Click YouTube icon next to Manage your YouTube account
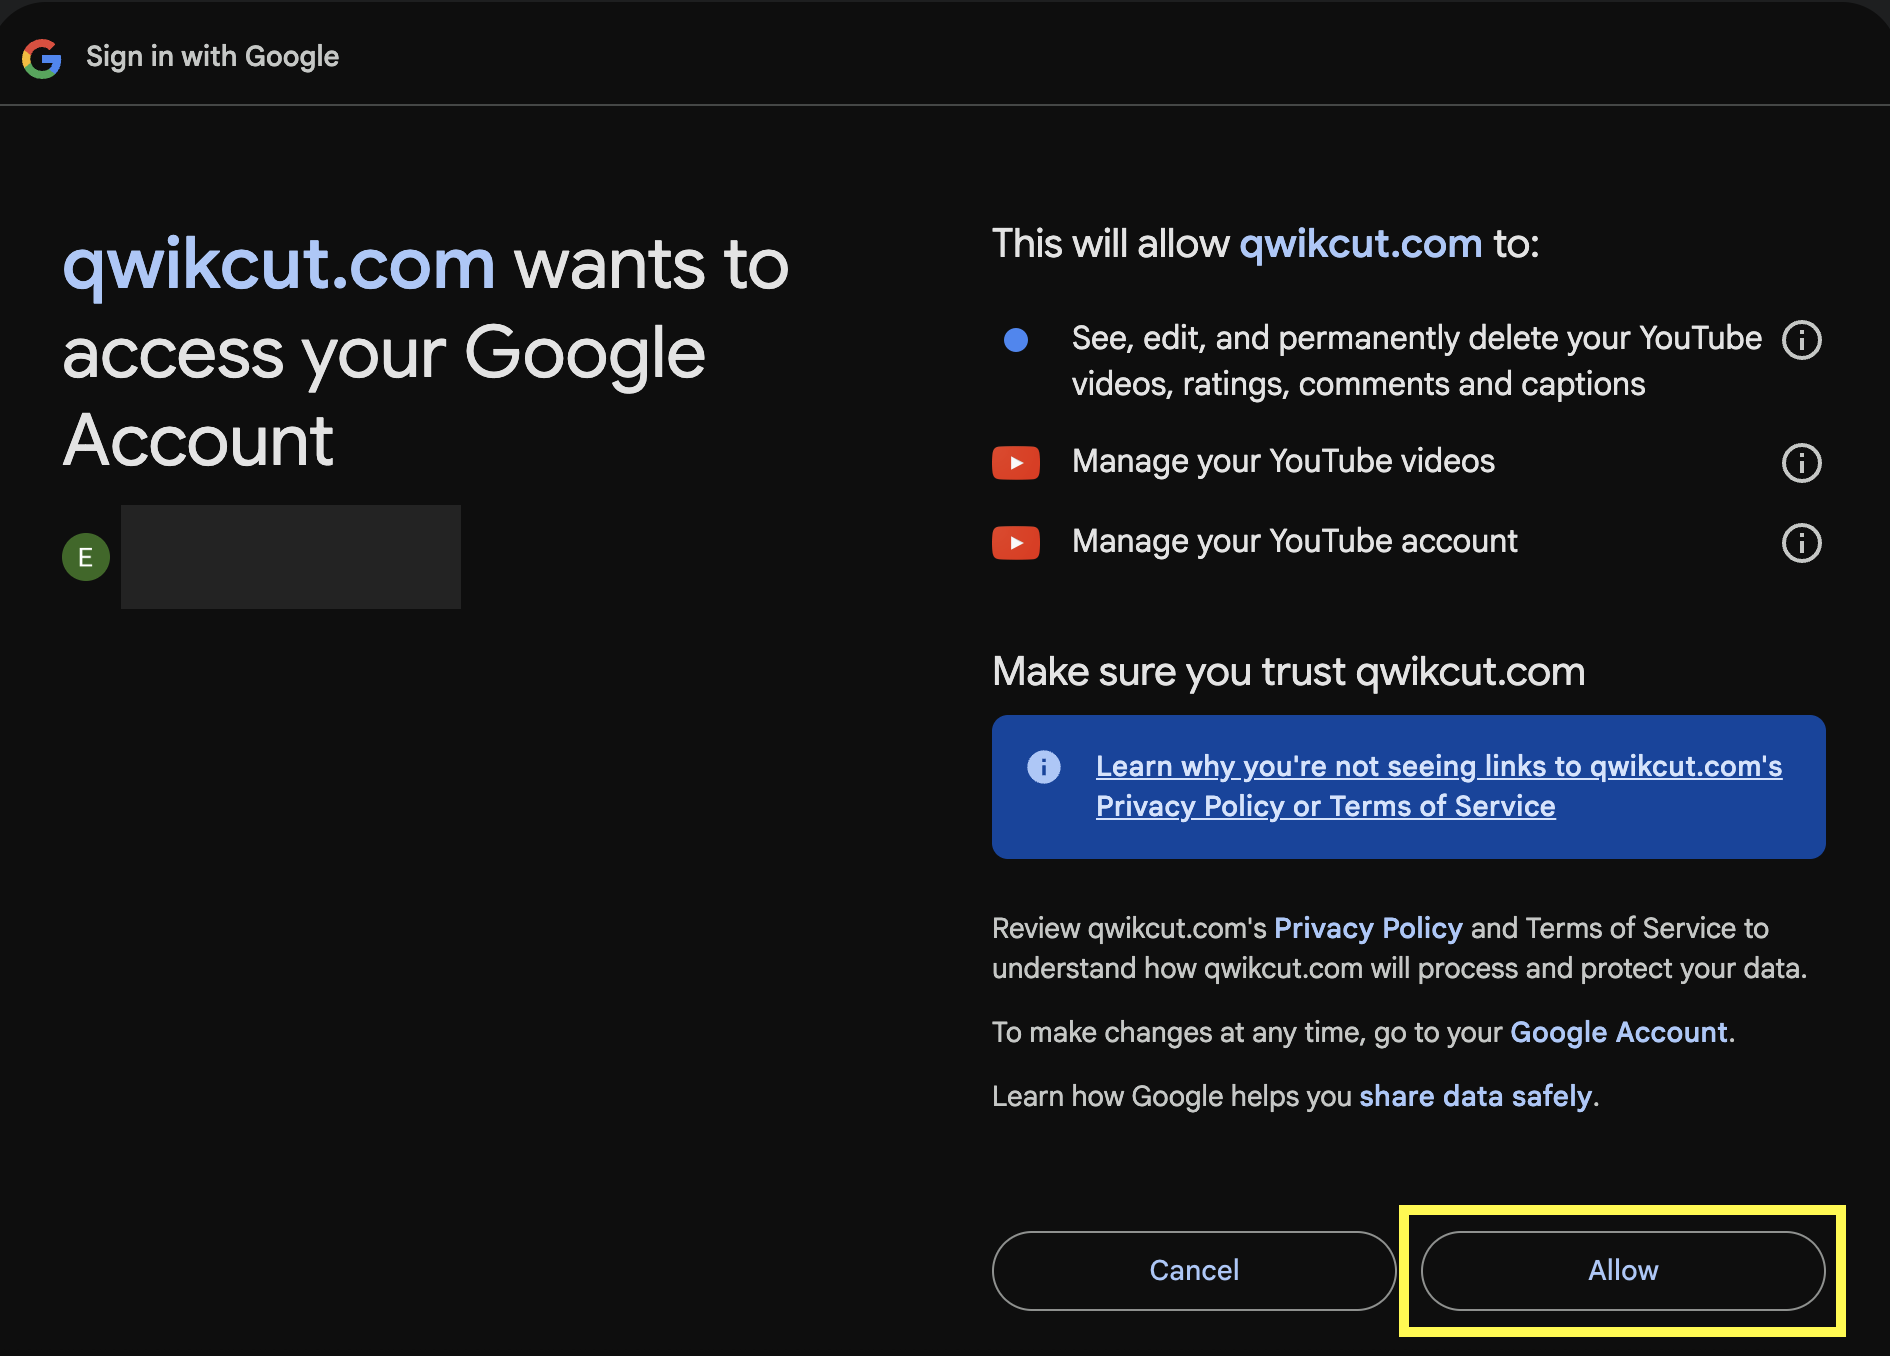The height and width of the screenshot is (1356, 1890). tap(1015, 543)
